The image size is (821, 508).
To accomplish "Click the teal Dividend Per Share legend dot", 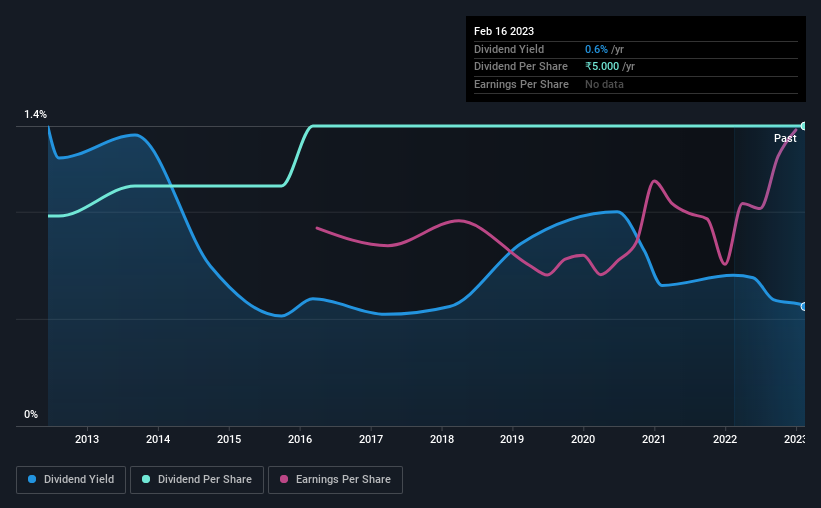I will (x=146, y=479).
